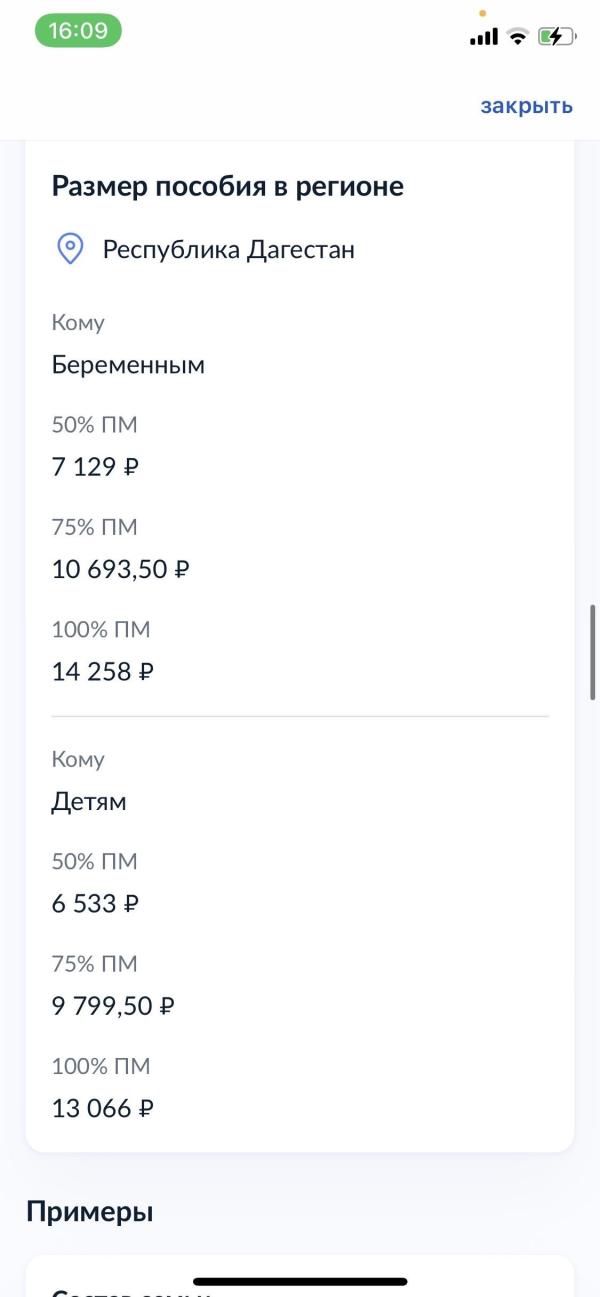Tap the 10 693,50 ₽ amount
Viewport: 600px width, 1297px height.
tap(121, 569)
